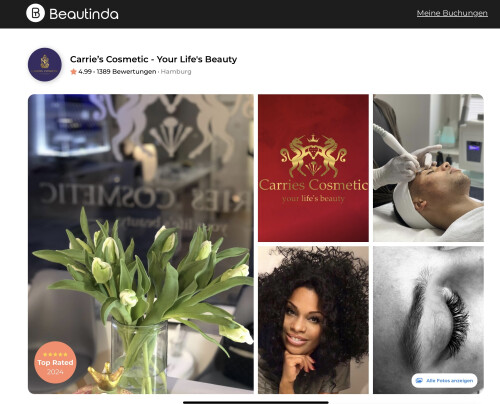The height and width of the screenshot is (404, 500).
Task: Click the bottom home indicator bar
Action: click(256, 402)
